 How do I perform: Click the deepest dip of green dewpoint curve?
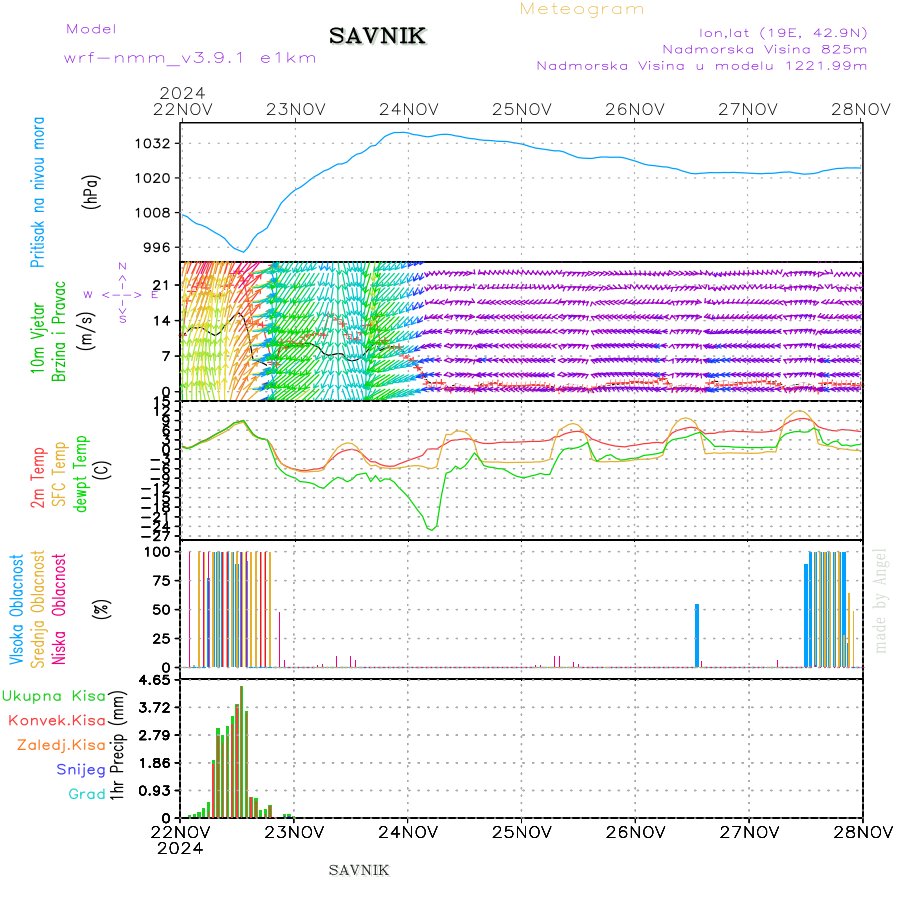pyautogui.click(x=430, y=529)
